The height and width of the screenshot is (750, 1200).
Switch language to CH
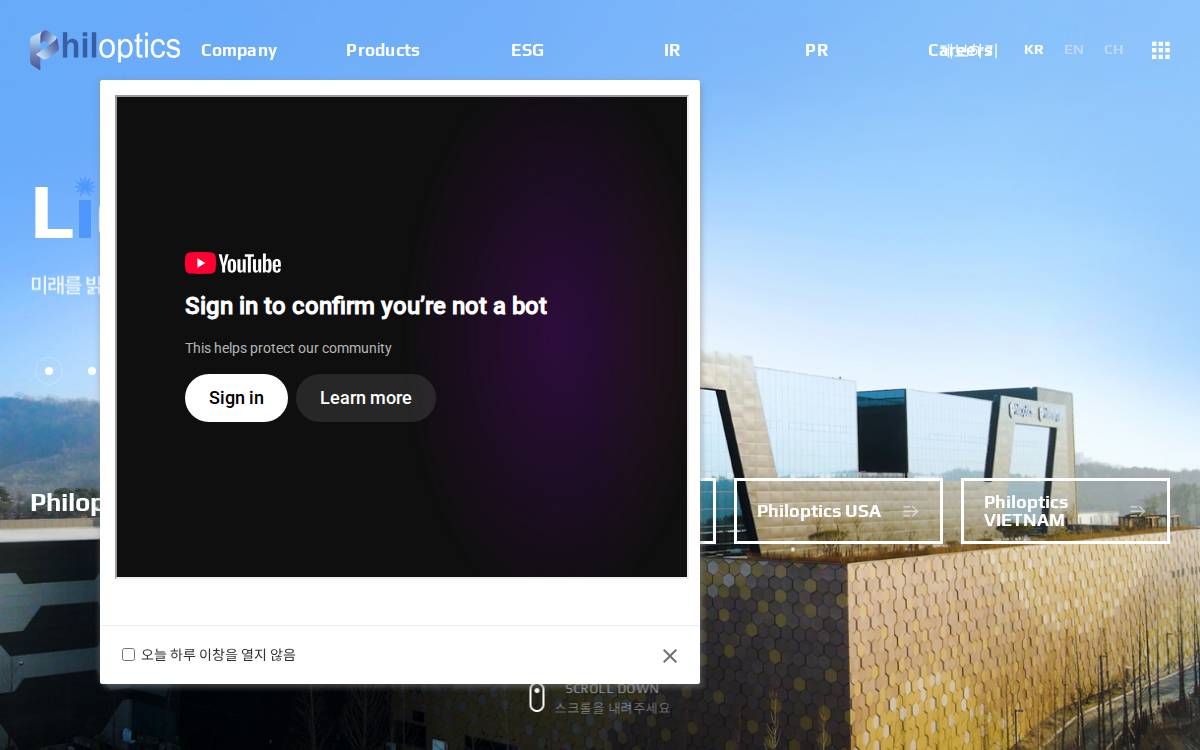1114,50
